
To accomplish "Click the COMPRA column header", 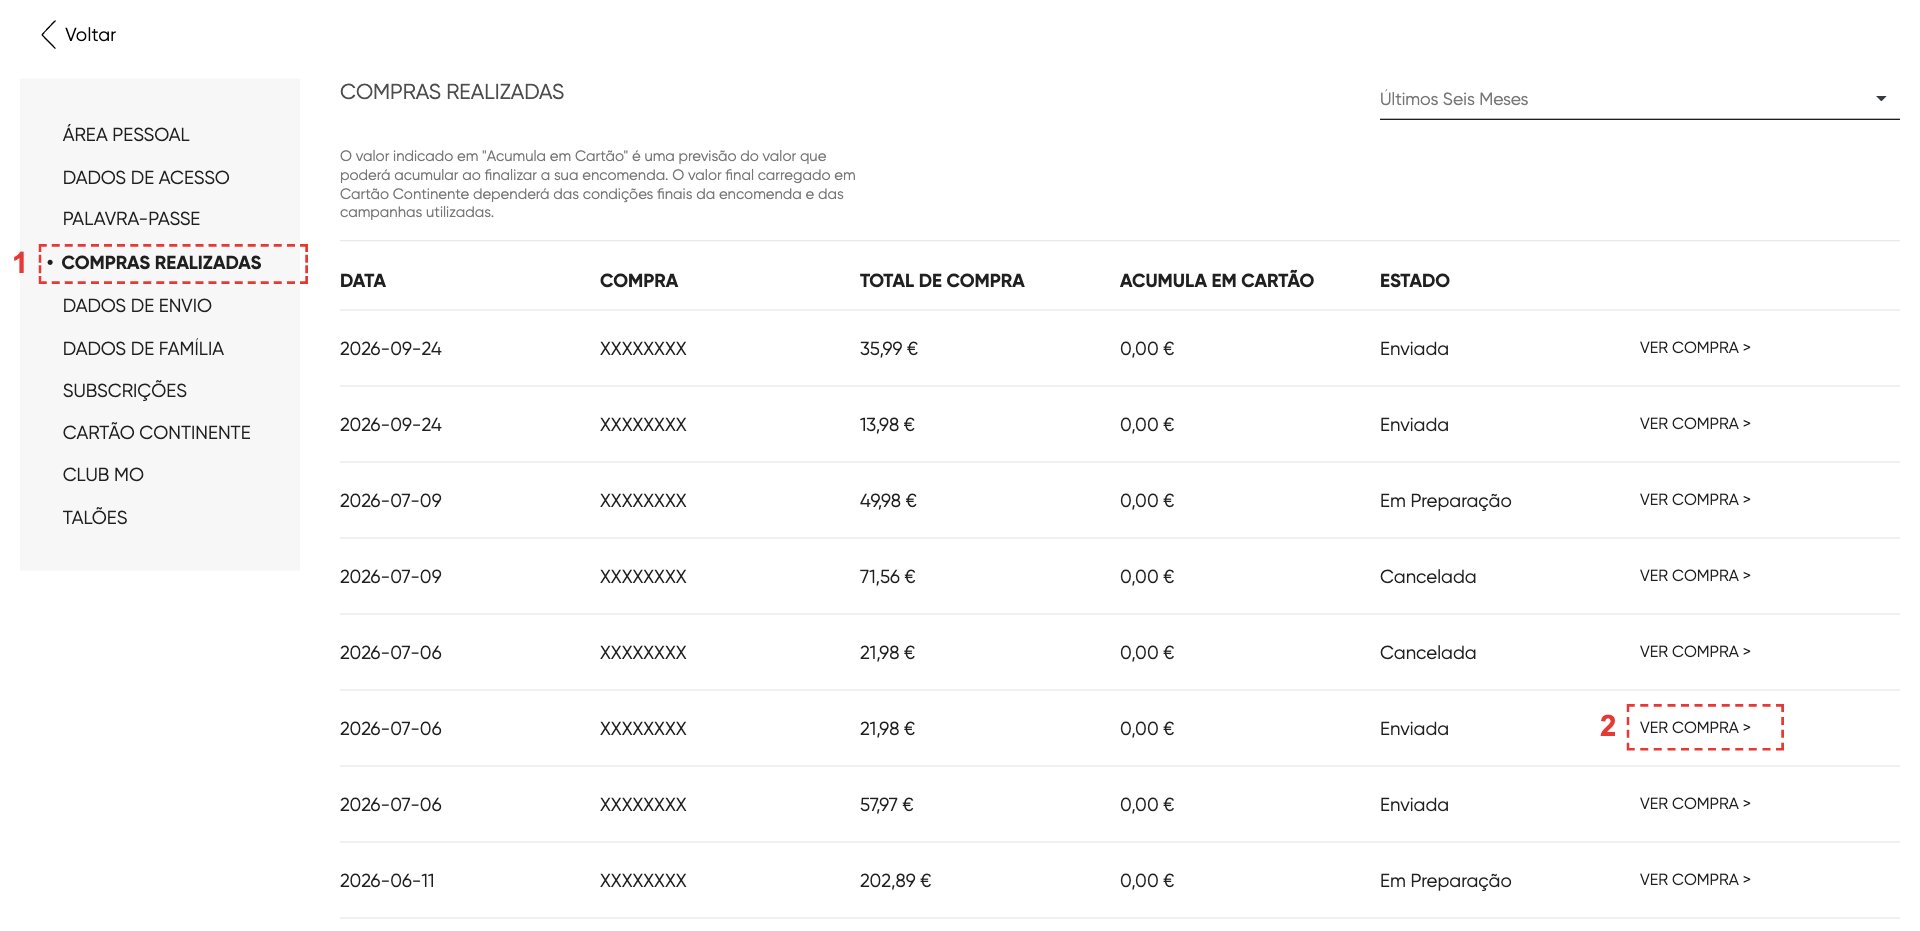I will pyautogui.click(x=639, y=281).
